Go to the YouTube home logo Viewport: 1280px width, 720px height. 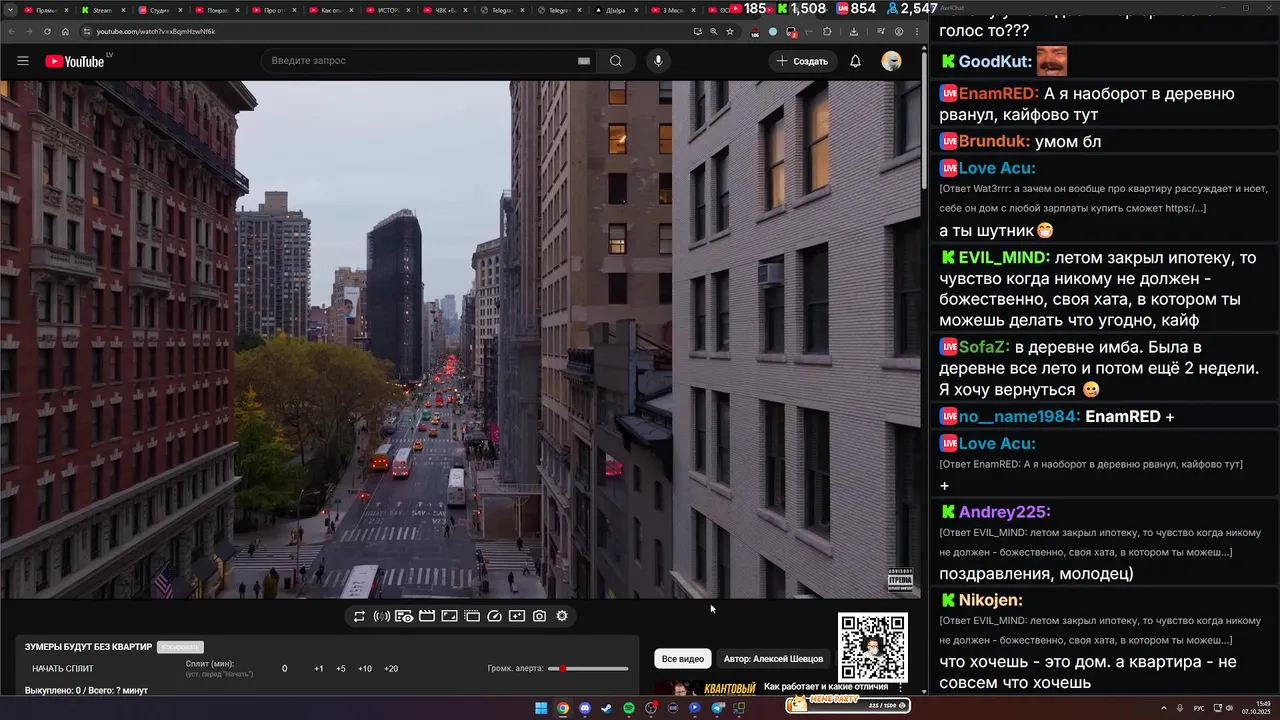pos(76,61)
